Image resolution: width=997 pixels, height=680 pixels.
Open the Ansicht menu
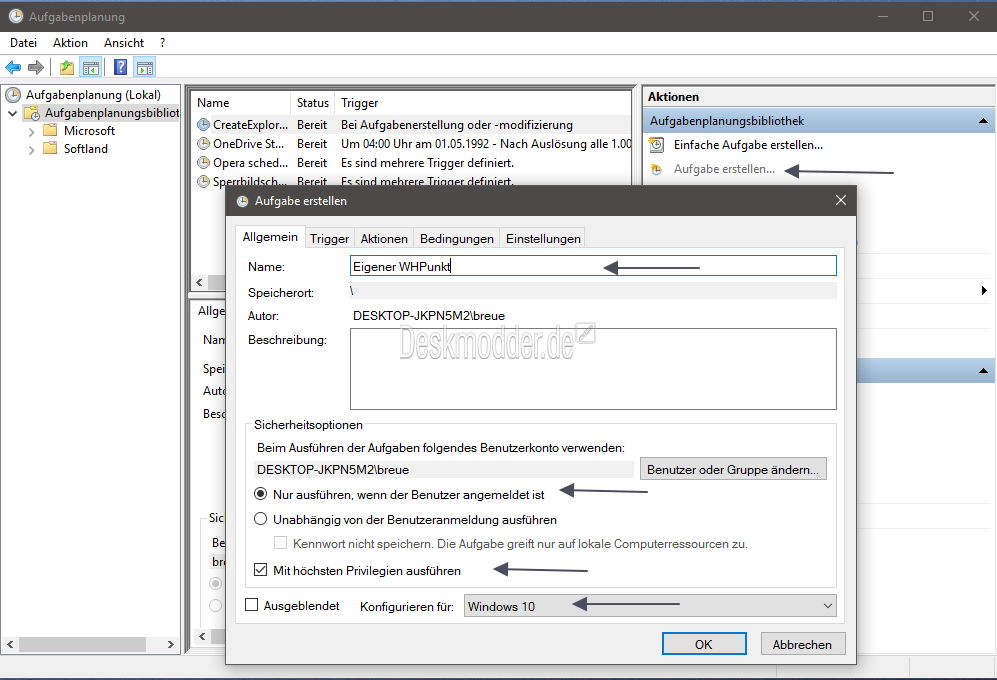coord(124,43)
